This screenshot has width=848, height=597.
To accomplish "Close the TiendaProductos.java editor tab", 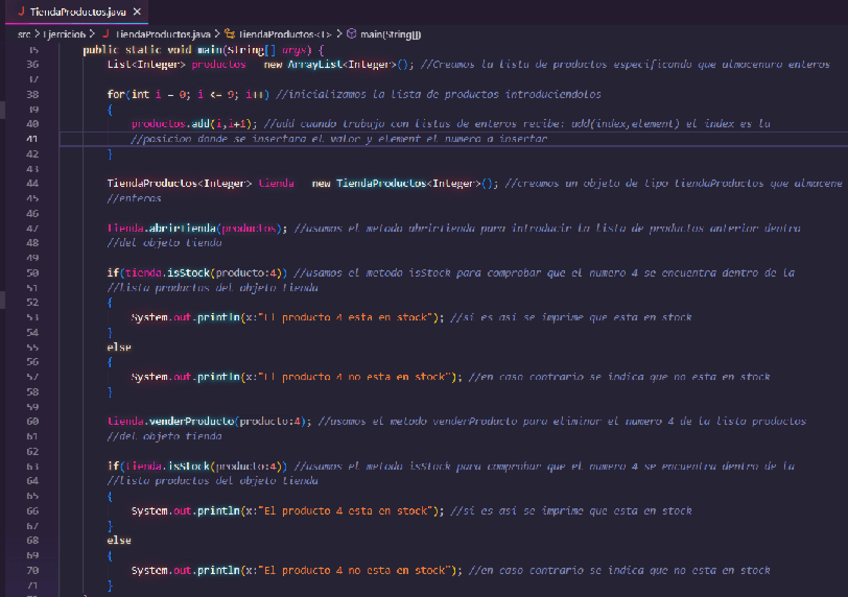I will (x=137, y=11).
